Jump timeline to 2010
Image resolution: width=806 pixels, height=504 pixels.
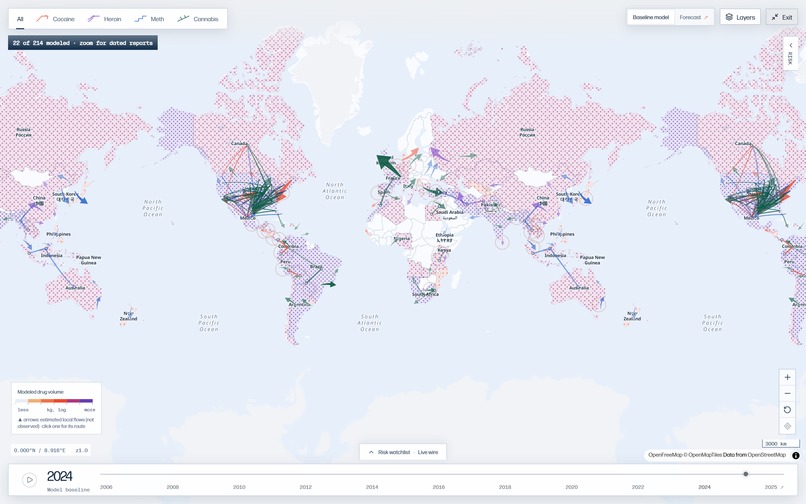(239, 487)
